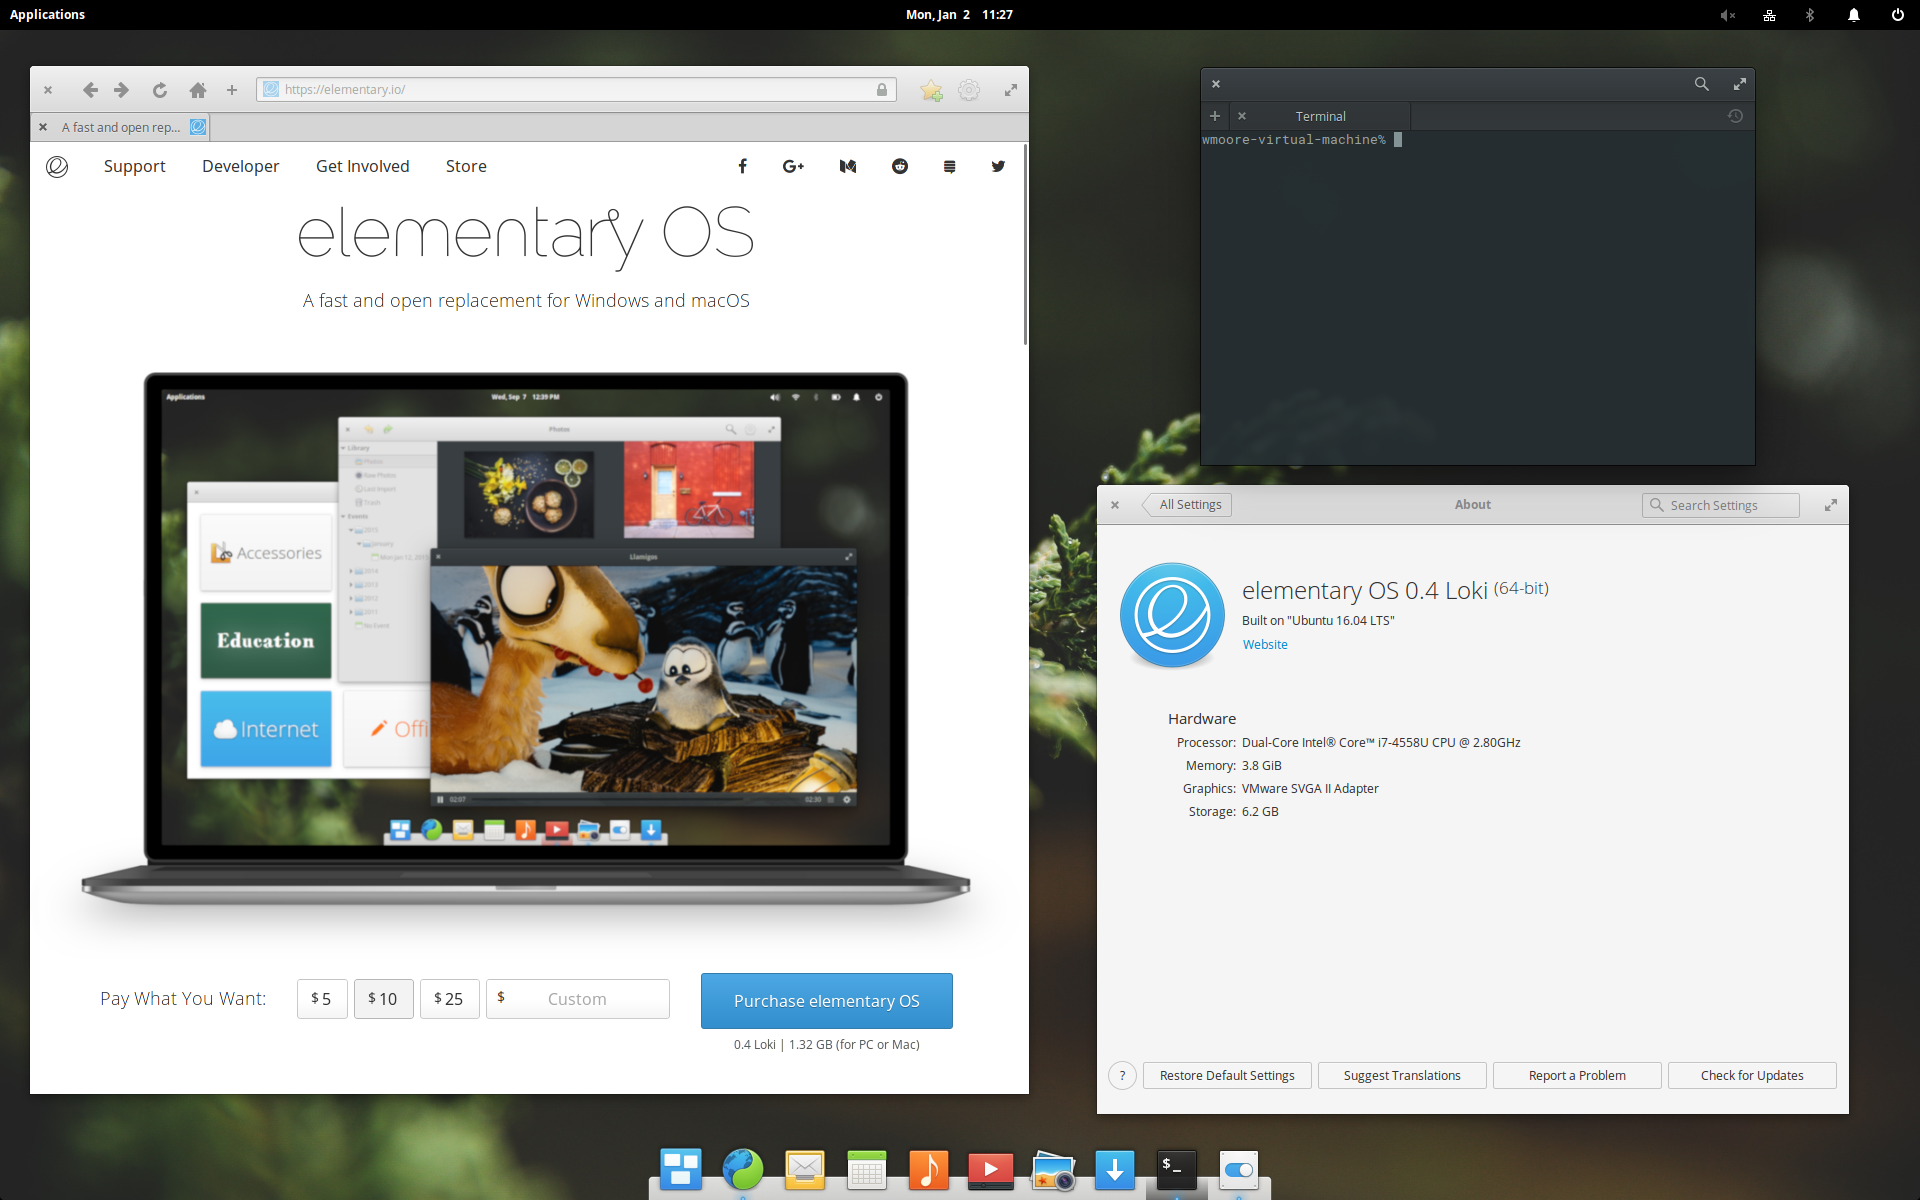Launch Videos from the dock
1920x1200 pixels.
(x=991, y=1169)
